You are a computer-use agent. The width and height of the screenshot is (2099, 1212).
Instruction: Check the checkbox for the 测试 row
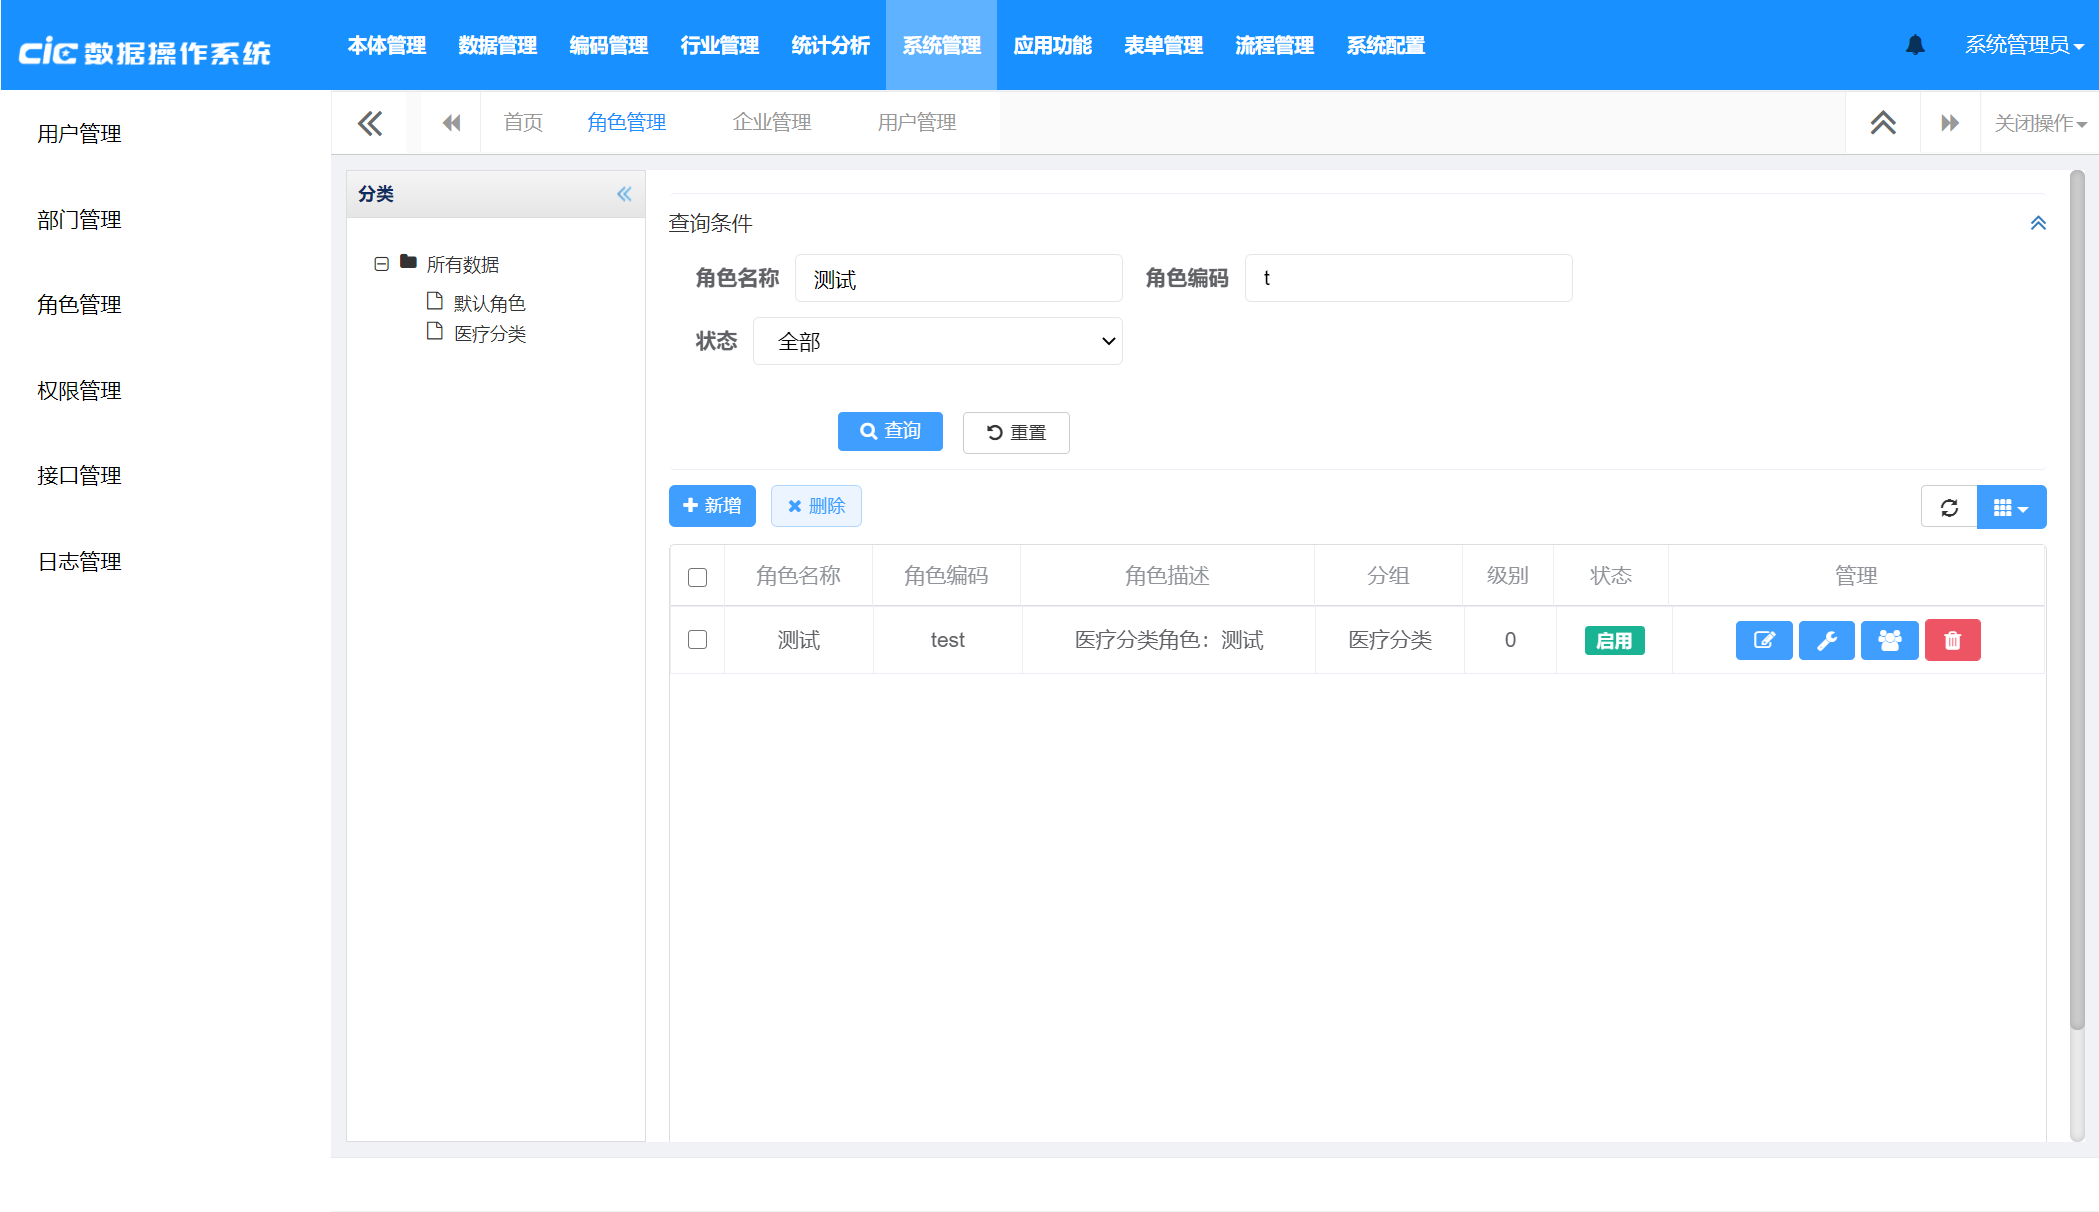pyautogui.click(x=697, y=640)
